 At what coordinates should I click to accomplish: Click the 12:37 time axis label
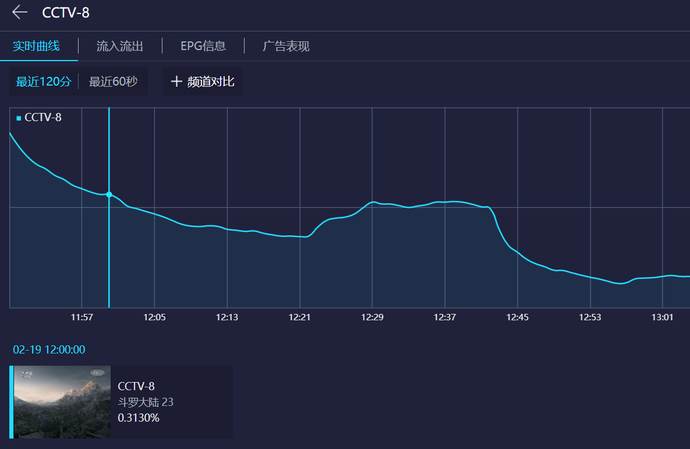[445, 317]
